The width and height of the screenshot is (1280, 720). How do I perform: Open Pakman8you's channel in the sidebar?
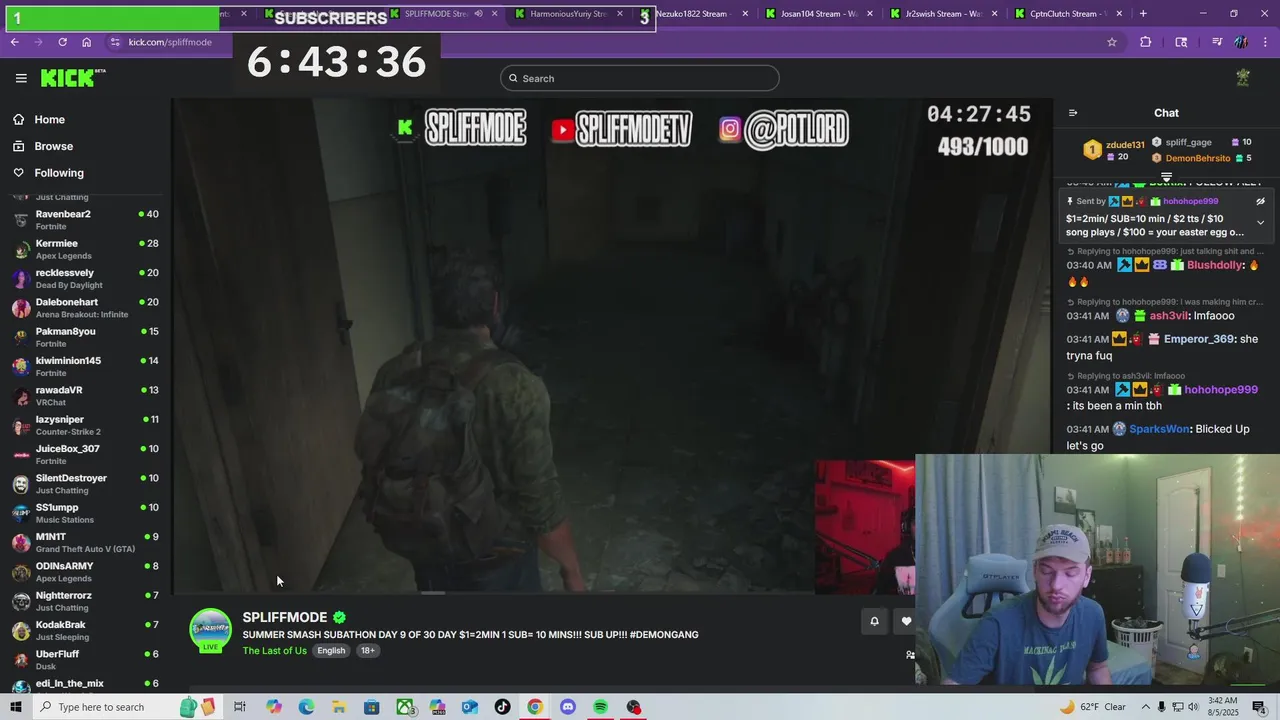[86, 337]
